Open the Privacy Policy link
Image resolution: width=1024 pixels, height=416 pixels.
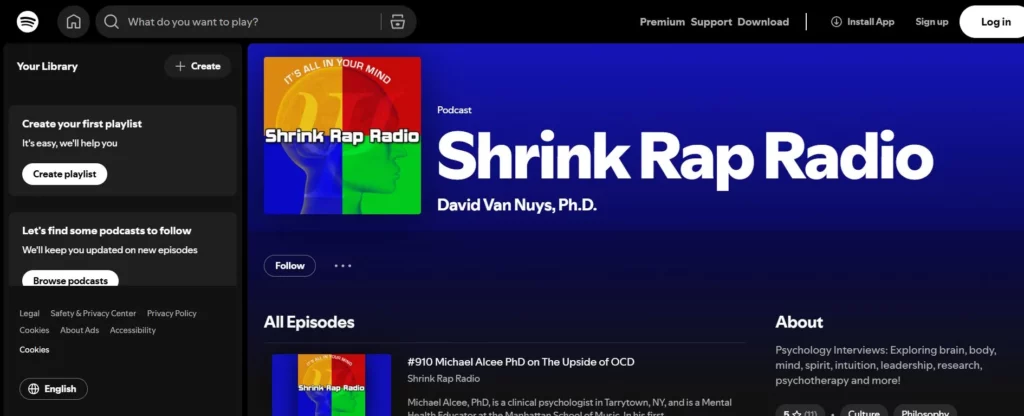(x=172, y=313)
